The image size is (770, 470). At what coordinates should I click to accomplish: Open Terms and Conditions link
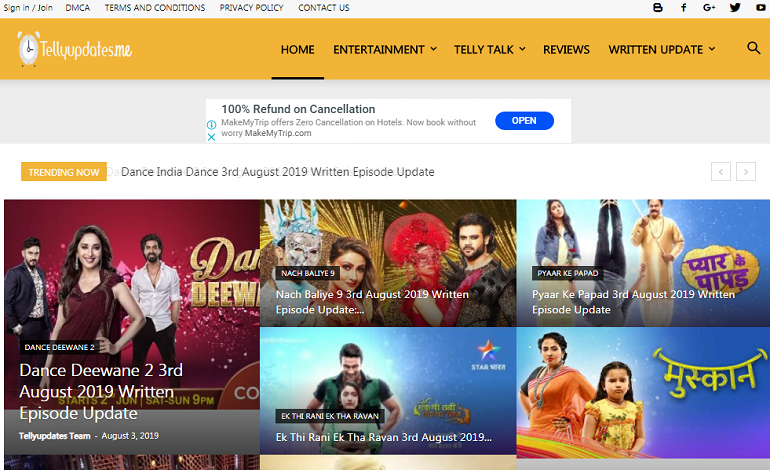coord(155,8)
